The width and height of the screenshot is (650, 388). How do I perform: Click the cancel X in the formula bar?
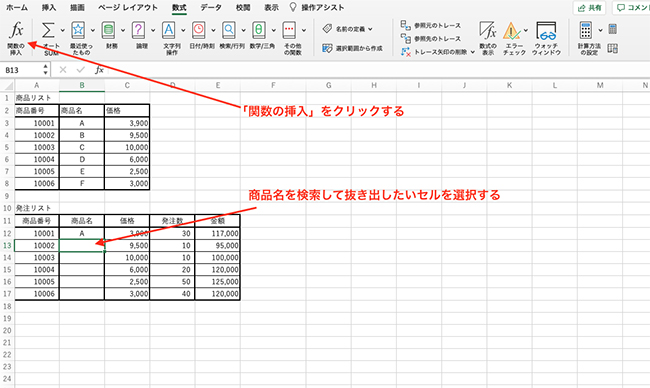point(63,70)
